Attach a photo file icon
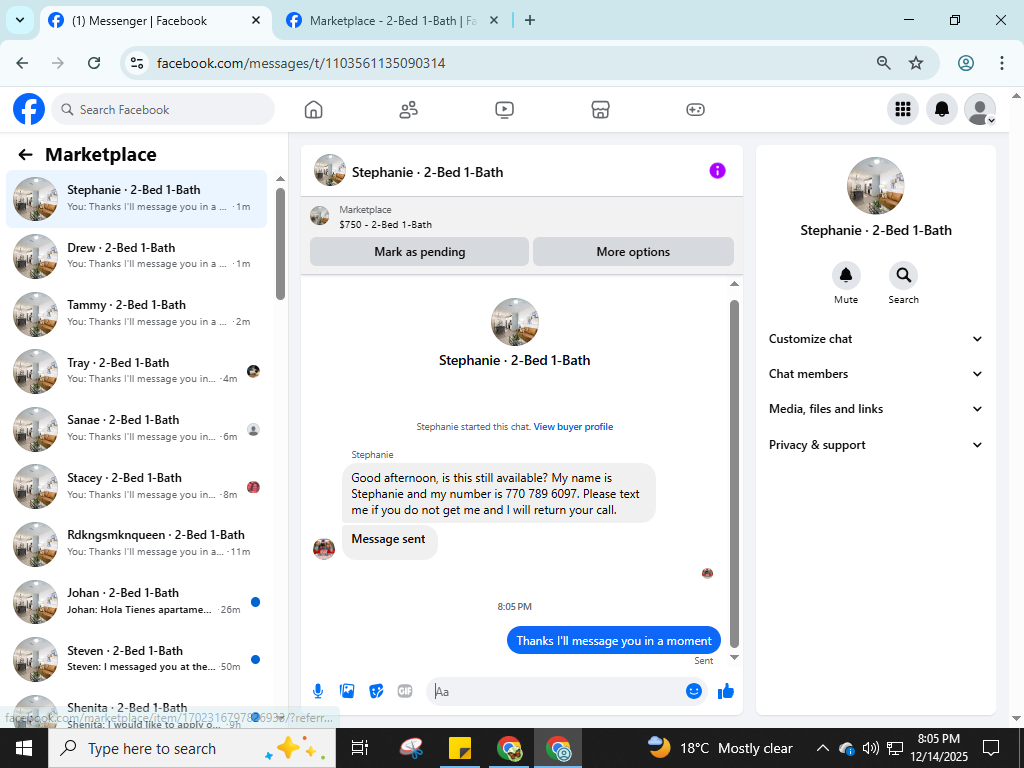This screenshot has height=768, width=1024. (347, 691)
